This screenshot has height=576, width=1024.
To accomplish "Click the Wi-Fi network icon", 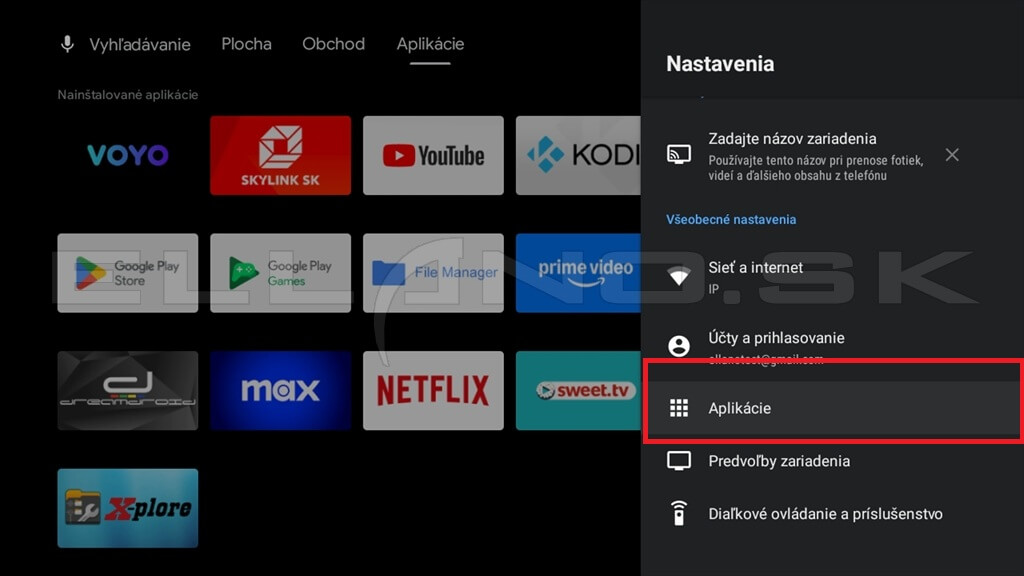I will pos(679,276).
